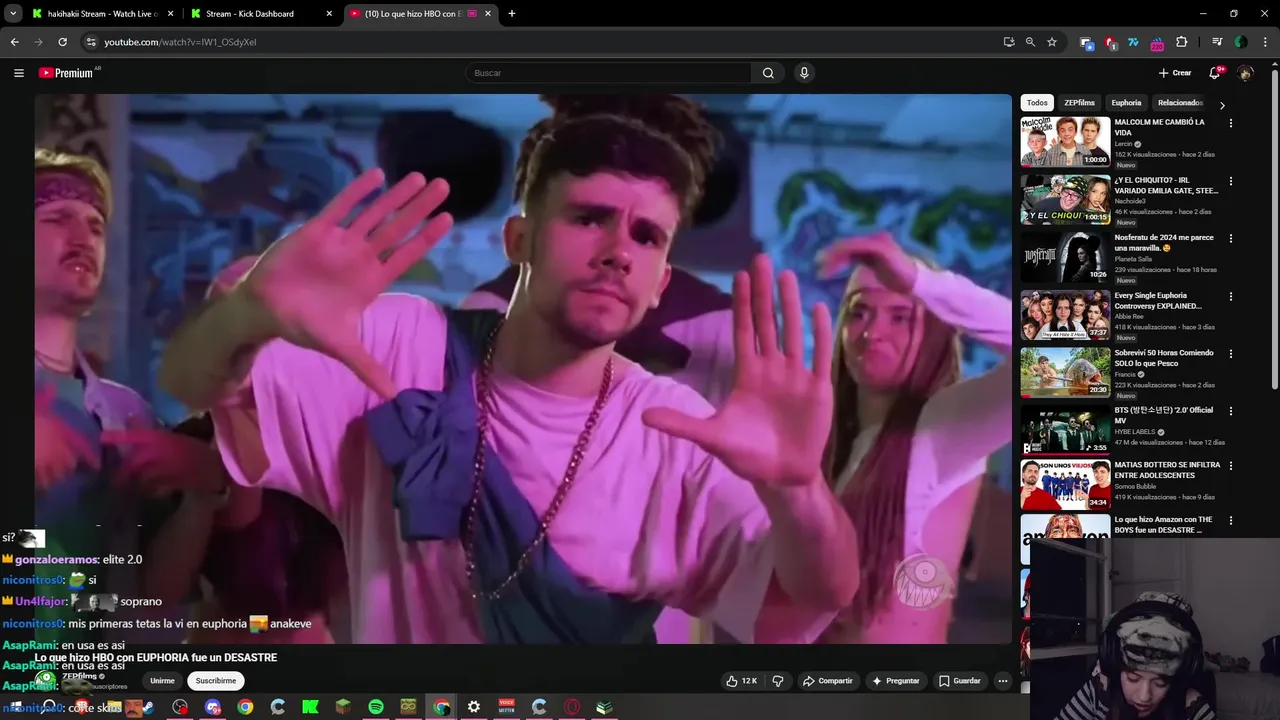Go back in the browser
Screen dimensions: 1280x720
[14, 42]
